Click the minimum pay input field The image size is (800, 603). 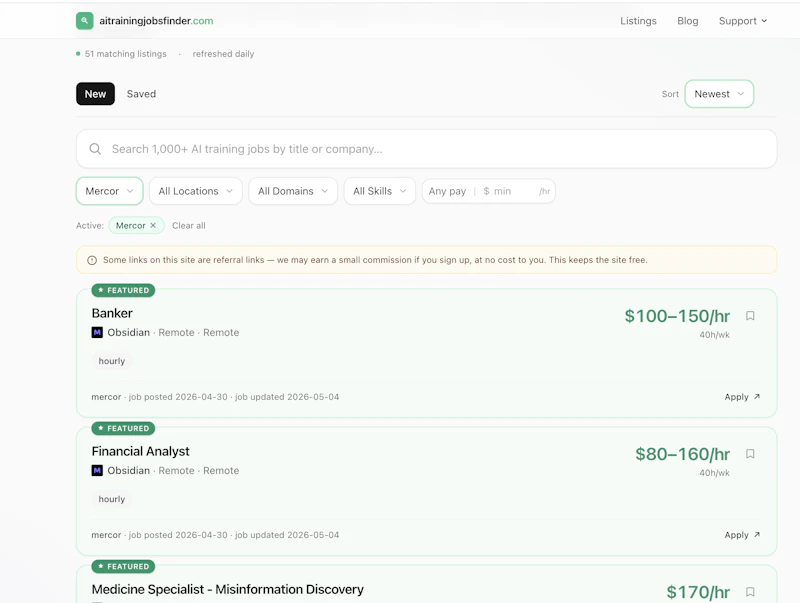coord(513,191)
